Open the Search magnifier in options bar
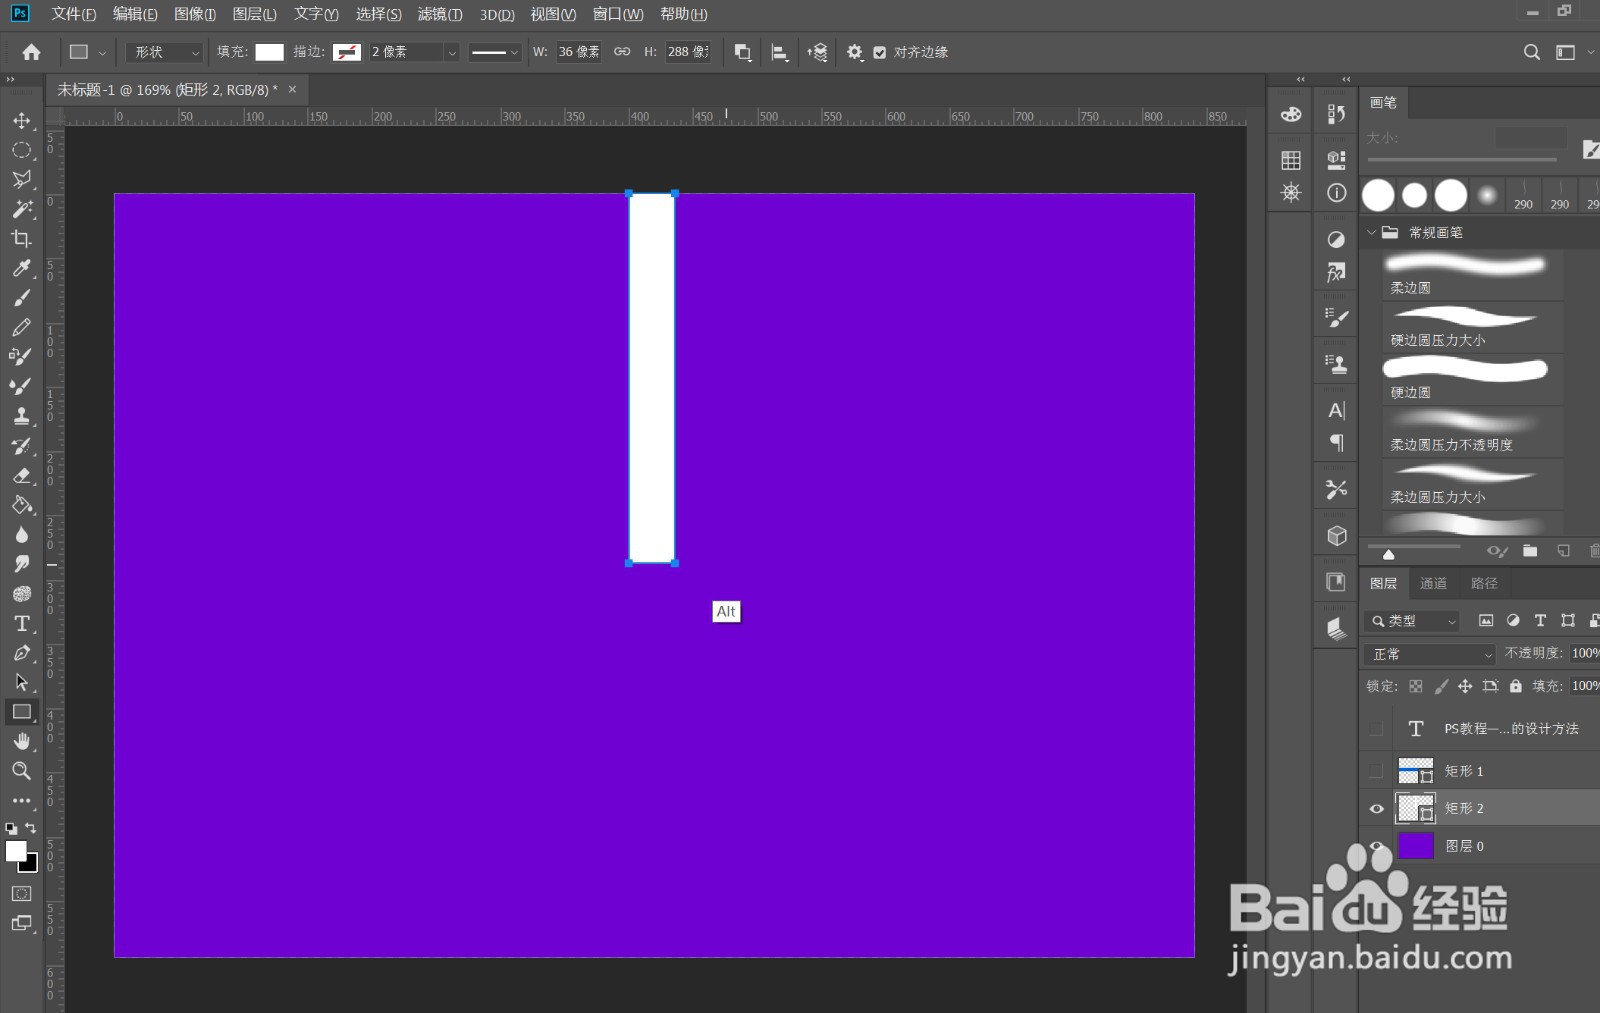Viewport: 1600px width, 1013px height. click(1531, 52)
